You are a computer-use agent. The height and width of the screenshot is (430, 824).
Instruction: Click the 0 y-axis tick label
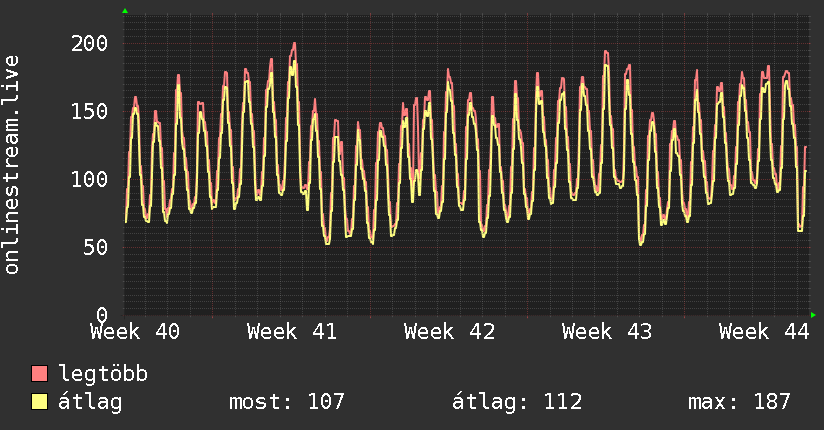pos(102,315)
